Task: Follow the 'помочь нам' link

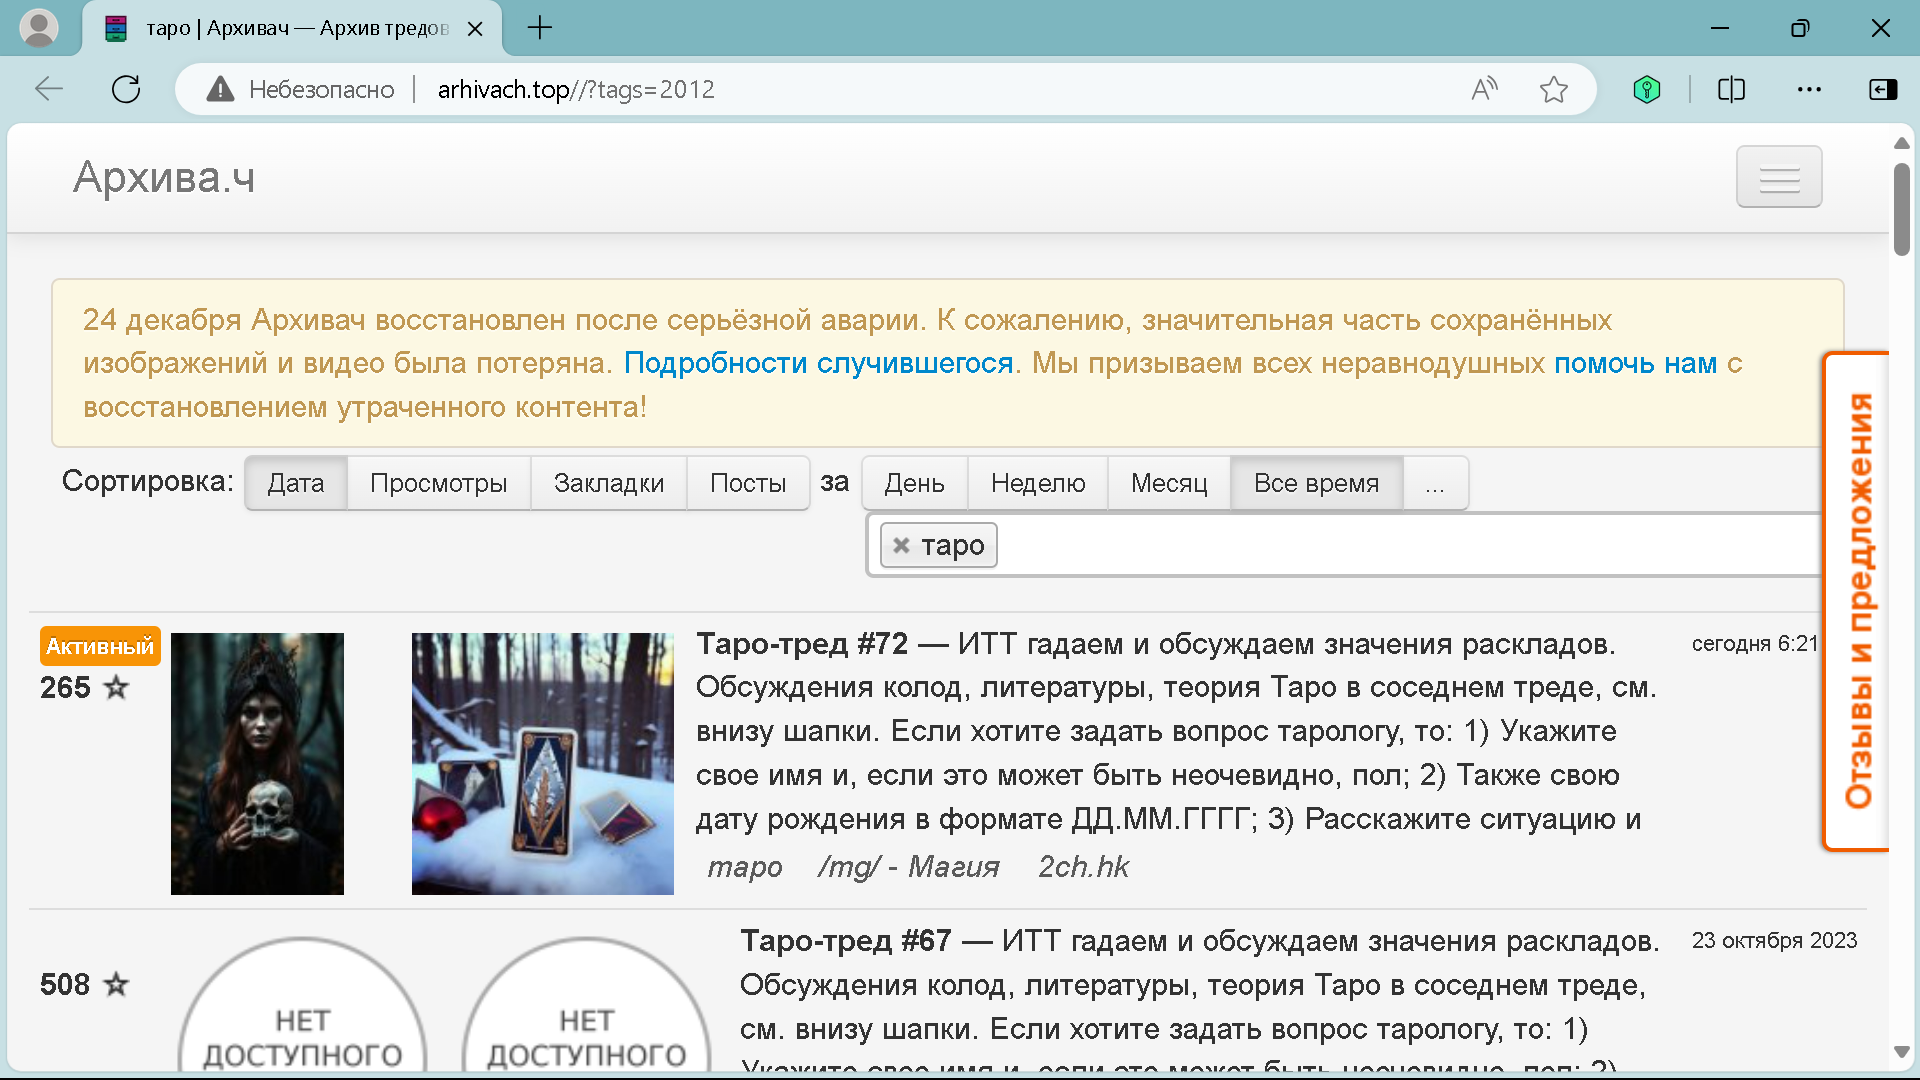Action: pos(1635,363)
